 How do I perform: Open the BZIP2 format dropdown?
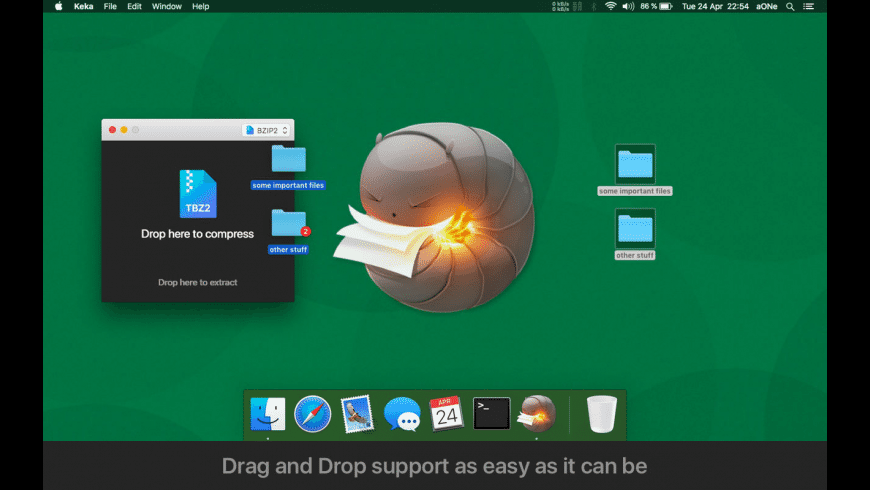click(266, 130)
